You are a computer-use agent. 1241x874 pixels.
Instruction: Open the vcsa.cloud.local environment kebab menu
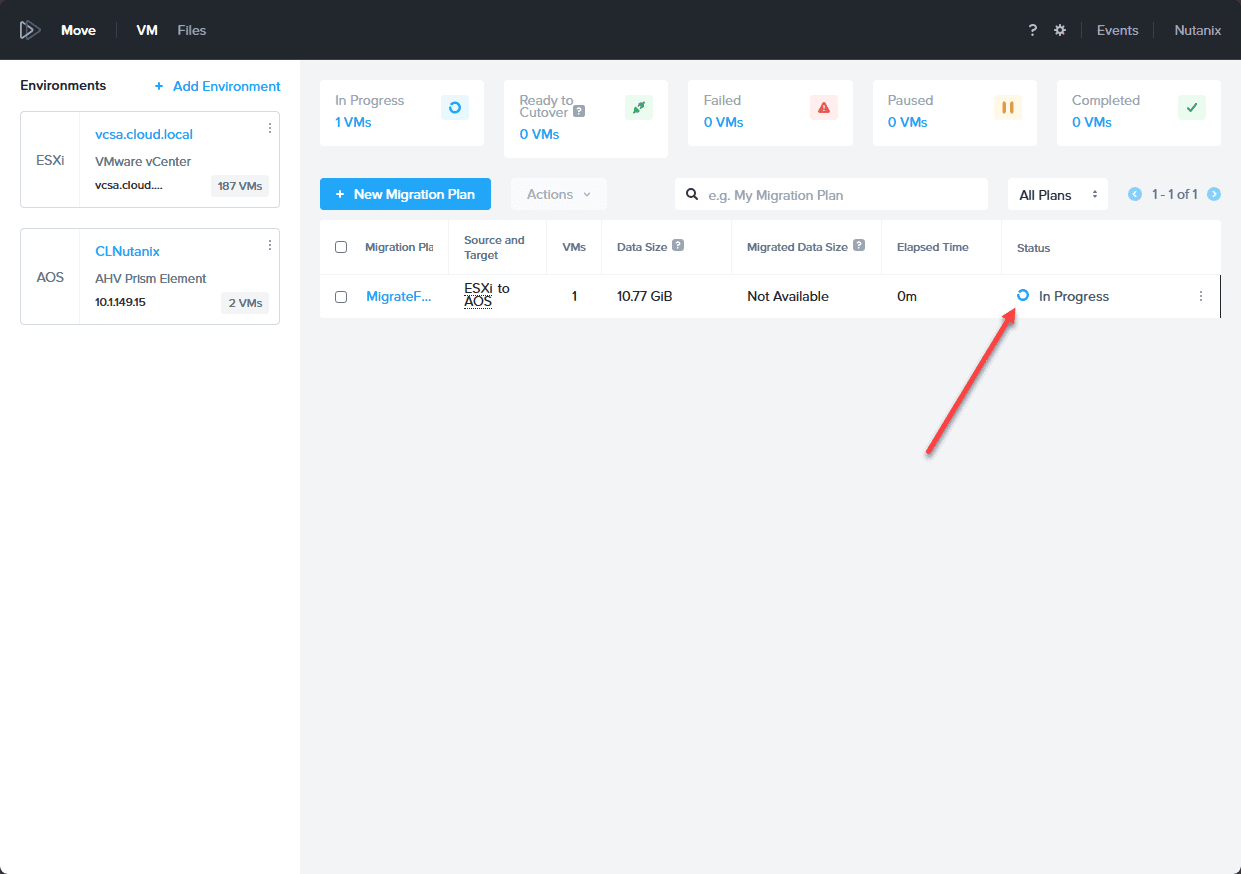(x=270, y=128)
